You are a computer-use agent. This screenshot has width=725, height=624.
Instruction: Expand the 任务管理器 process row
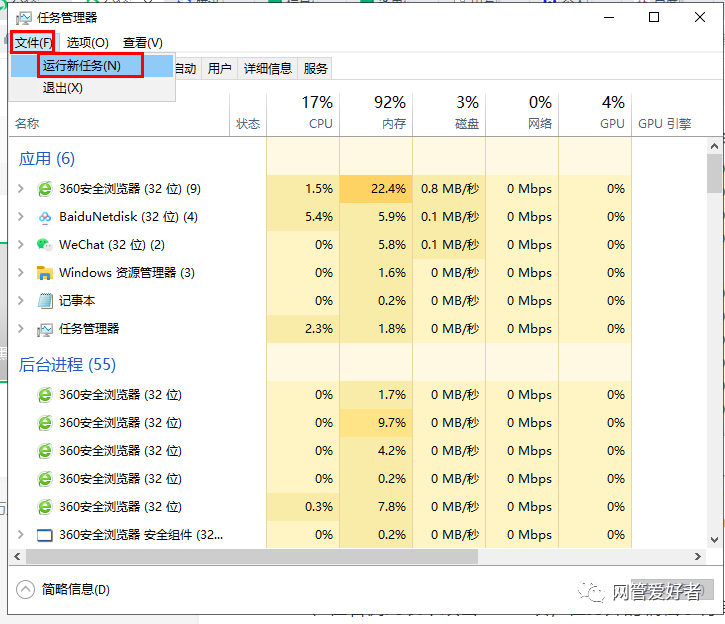point(21,329)
